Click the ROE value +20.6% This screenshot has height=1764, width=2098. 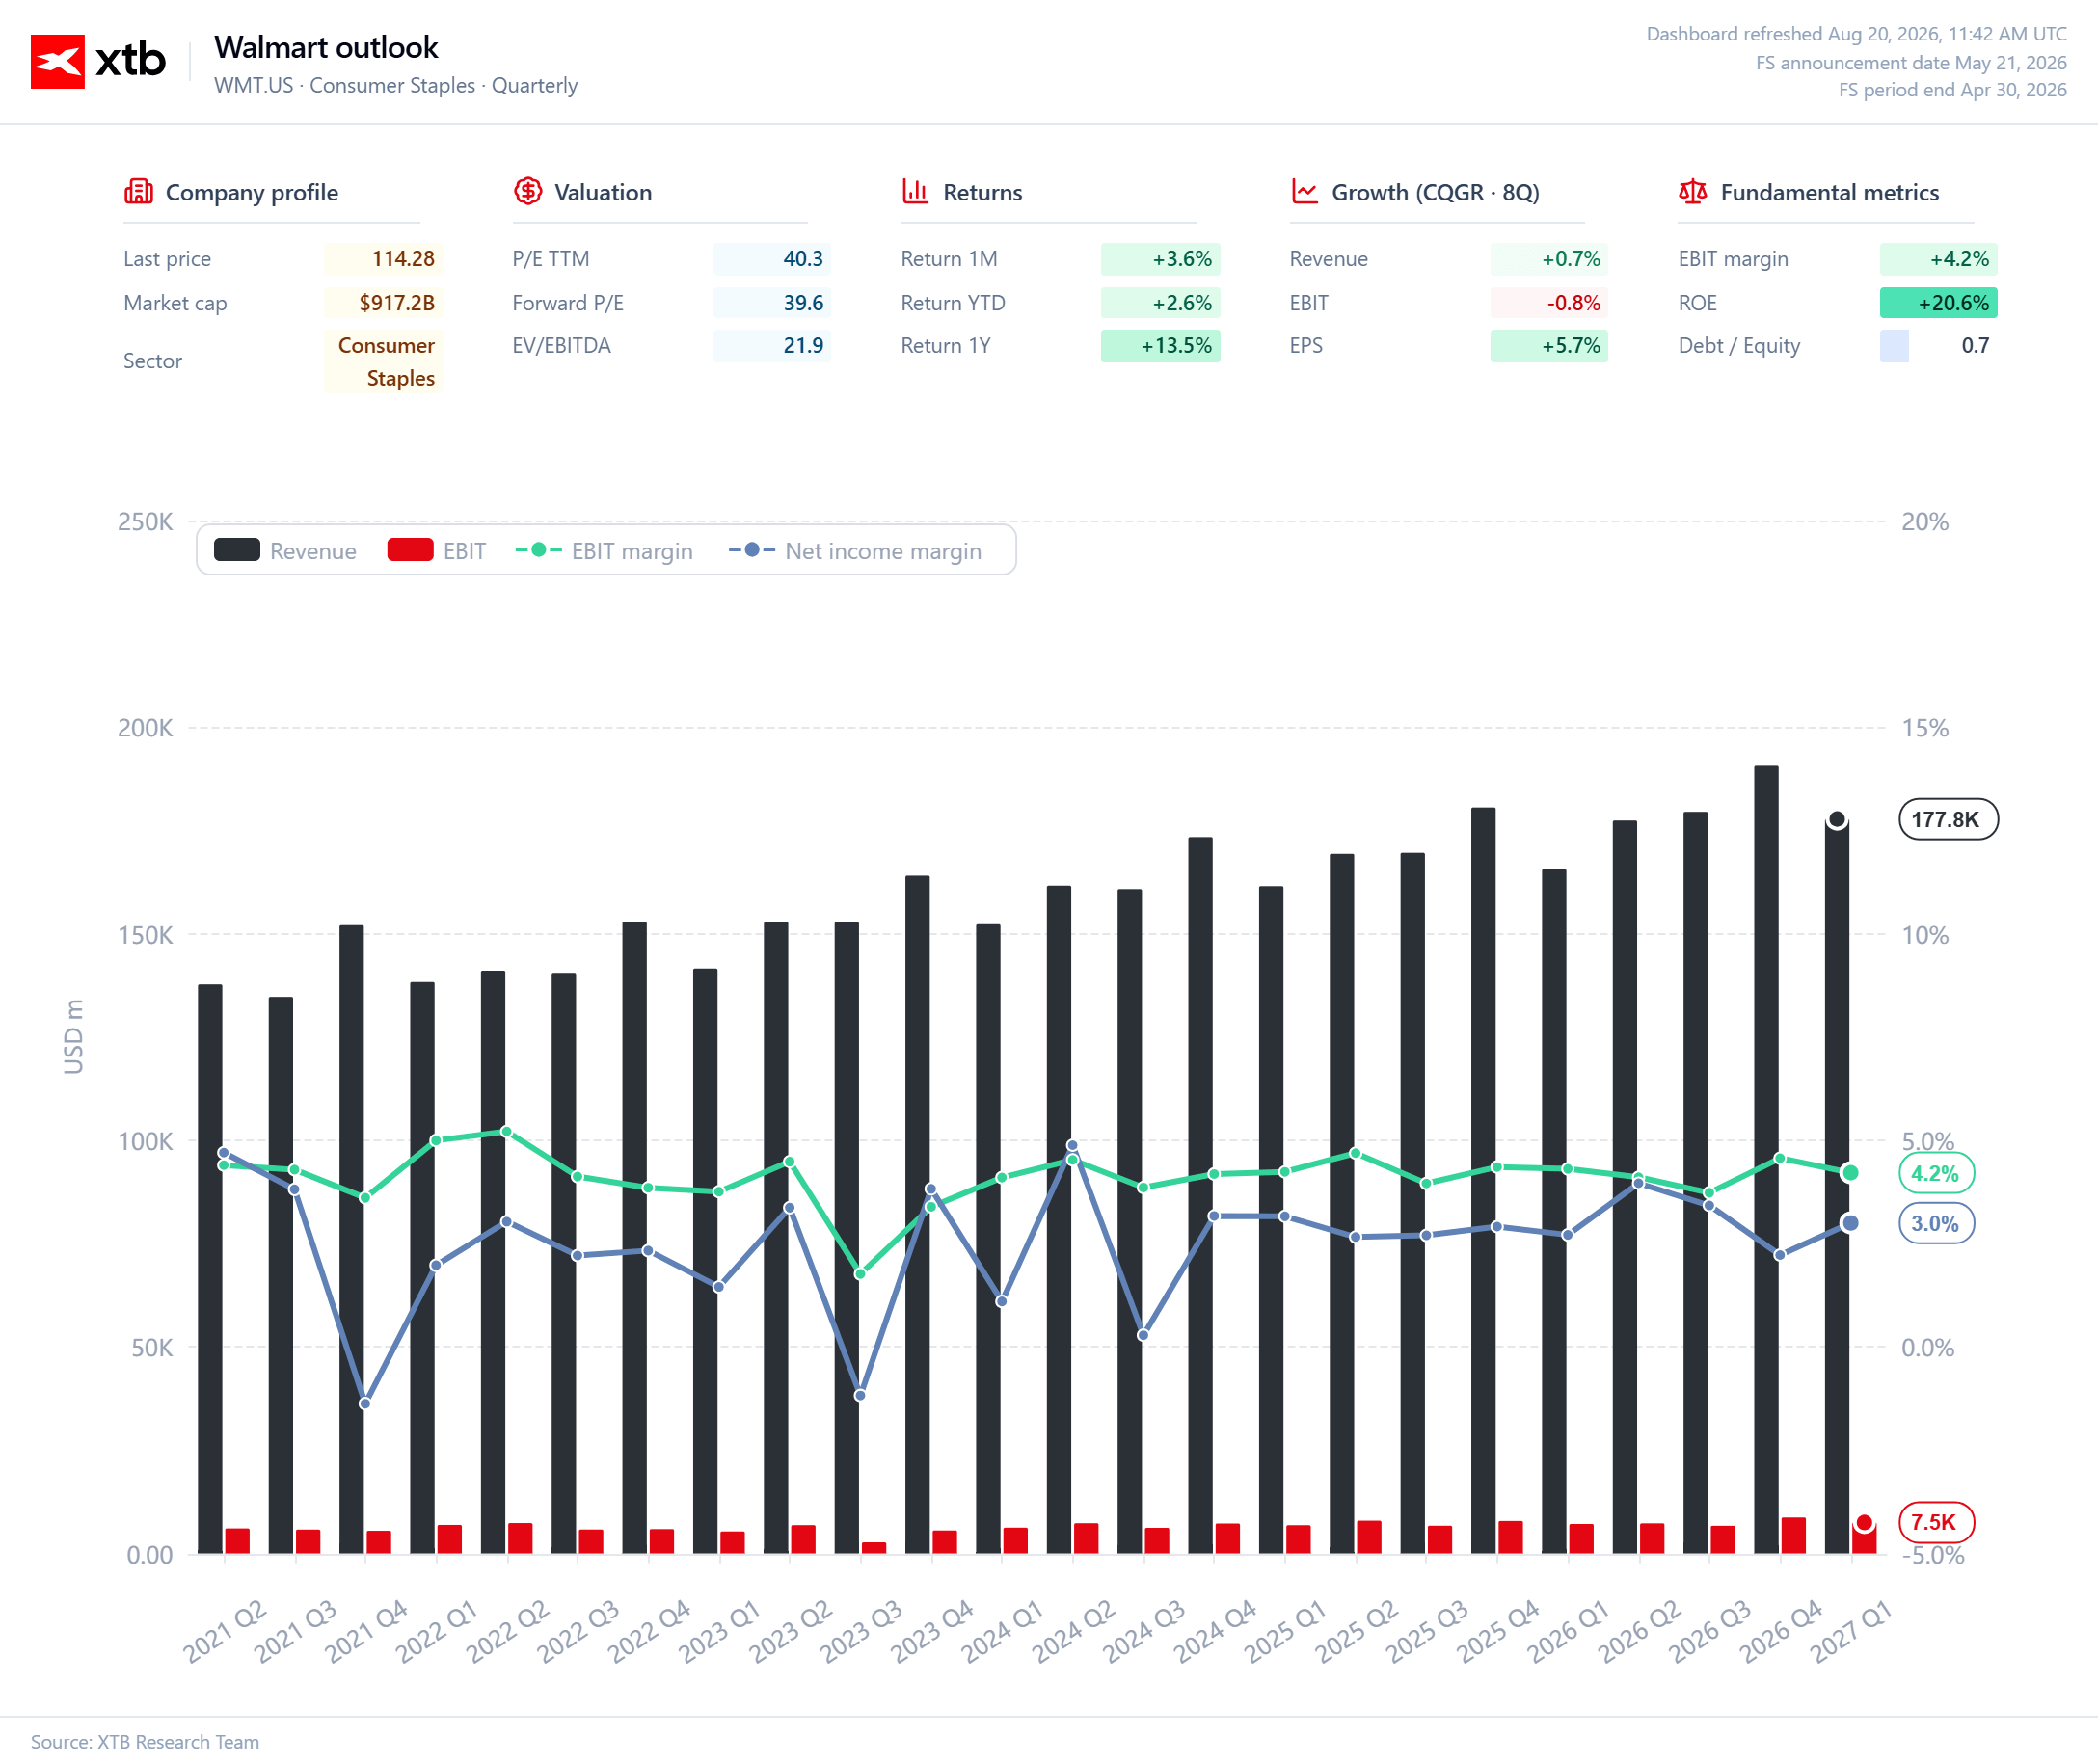coord(1938,303)
